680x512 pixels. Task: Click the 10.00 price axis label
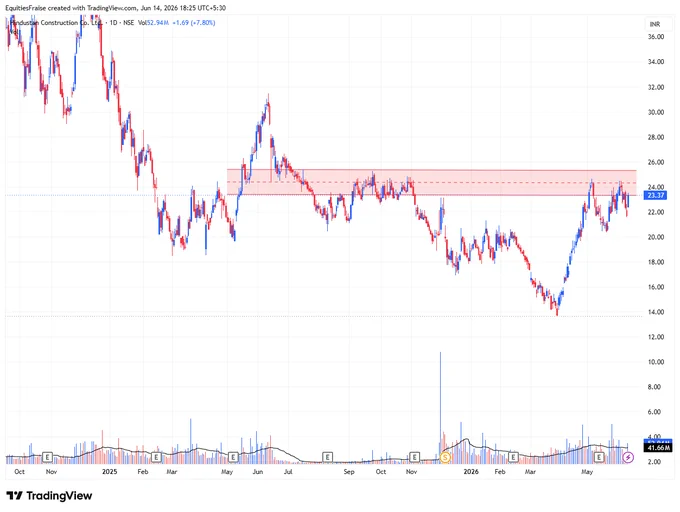point(656,362)
